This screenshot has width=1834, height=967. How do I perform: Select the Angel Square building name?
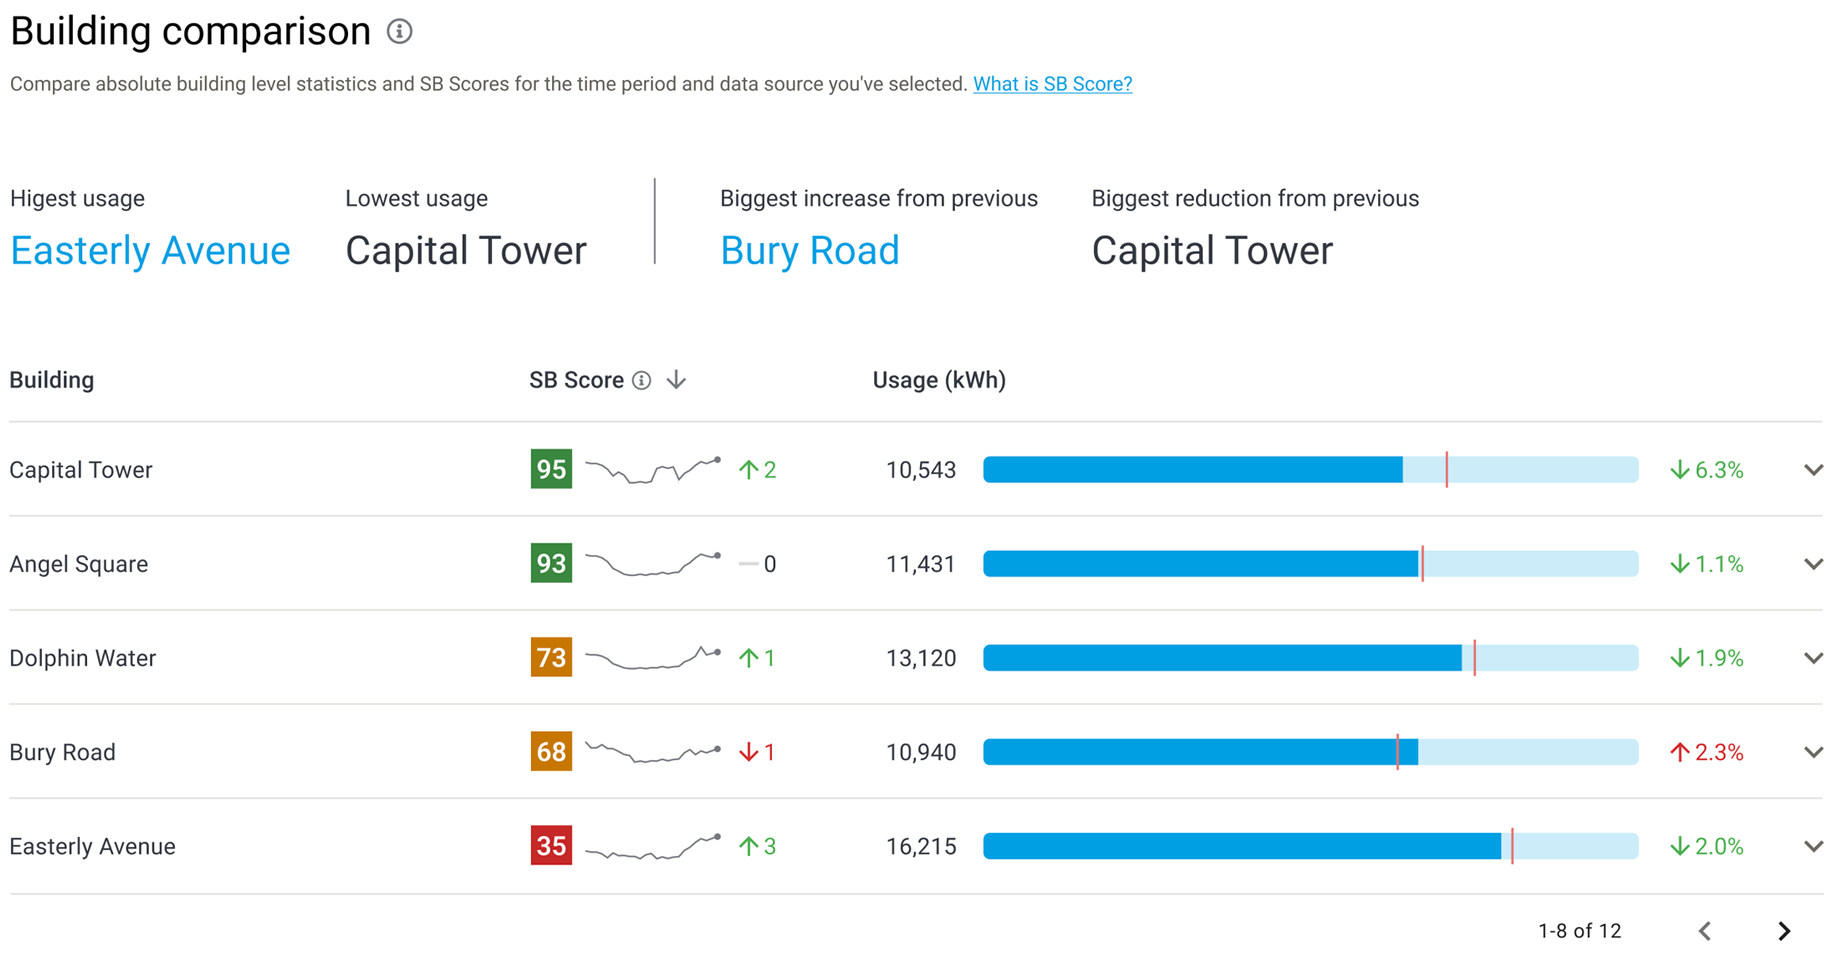[x=79, y=564]
